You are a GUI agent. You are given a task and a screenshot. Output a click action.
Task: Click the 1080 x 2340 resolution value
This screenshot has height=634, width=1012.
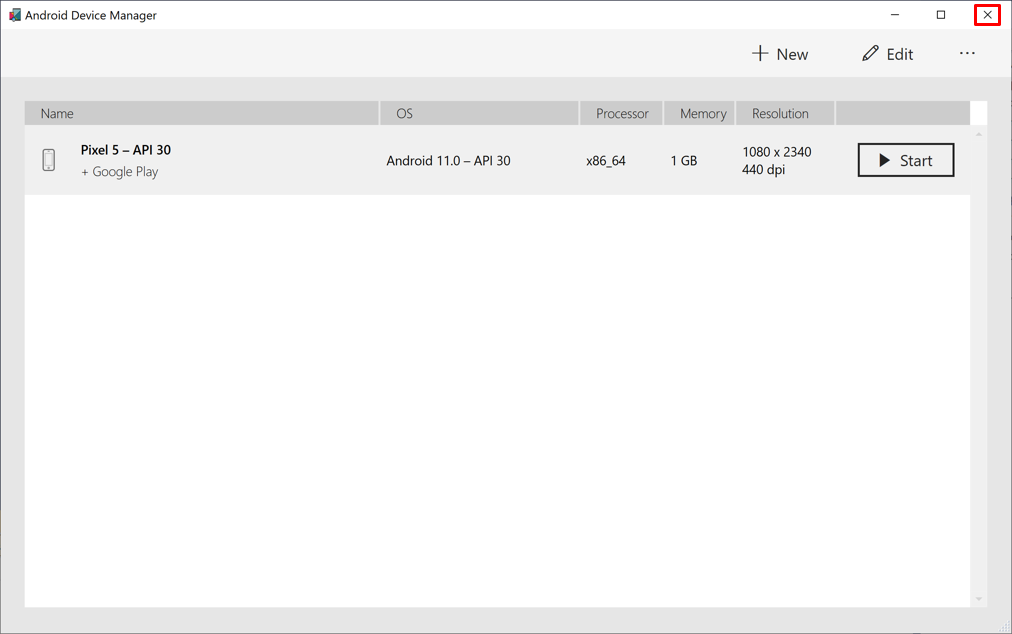click(776, 152)
